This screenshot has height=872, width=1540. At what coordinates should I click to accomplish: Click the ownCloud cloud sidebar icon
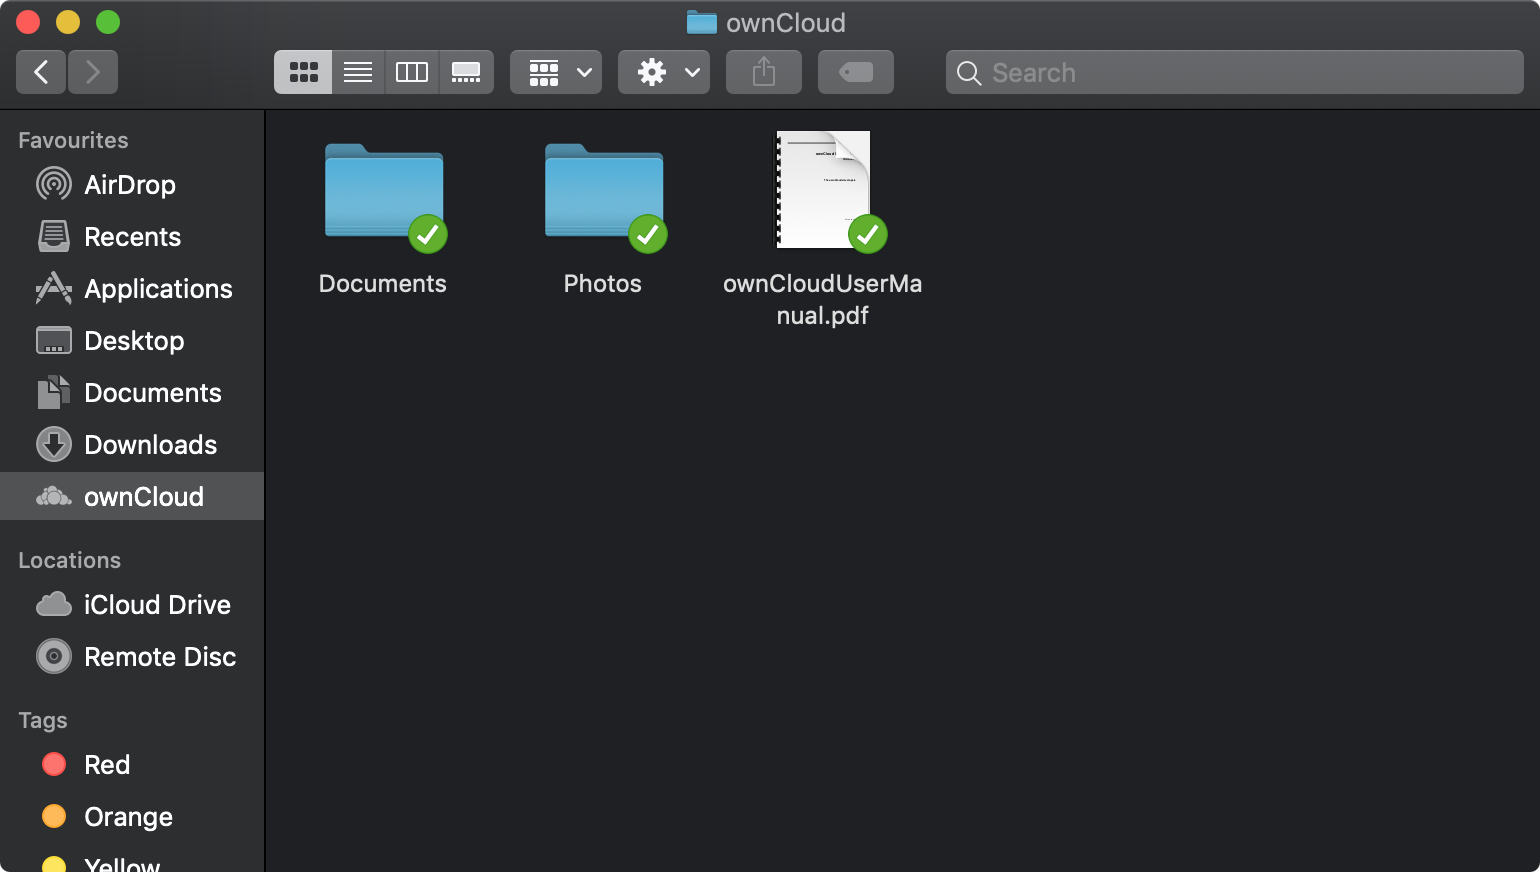coord(54,496)
